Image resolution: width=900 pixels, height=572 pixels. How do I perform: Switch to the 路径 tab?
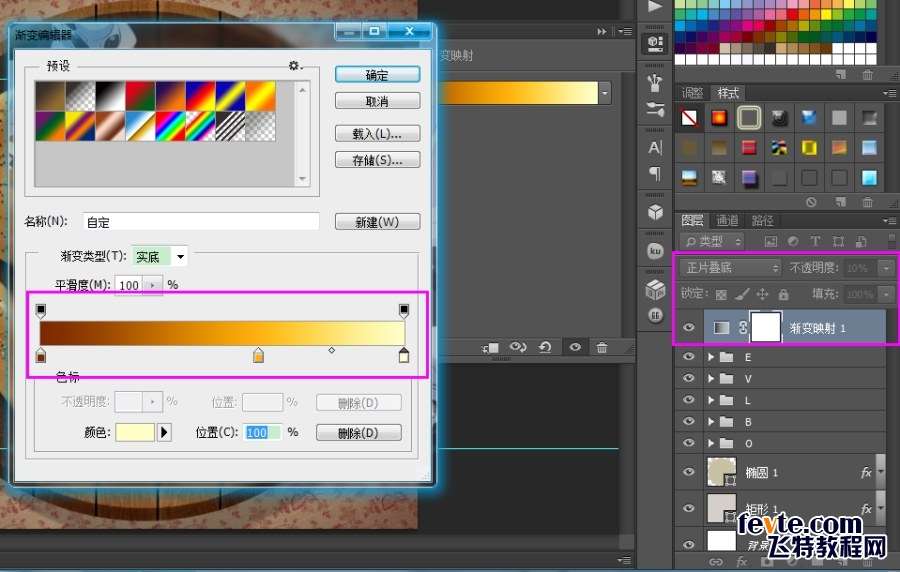tap(762, 220)
